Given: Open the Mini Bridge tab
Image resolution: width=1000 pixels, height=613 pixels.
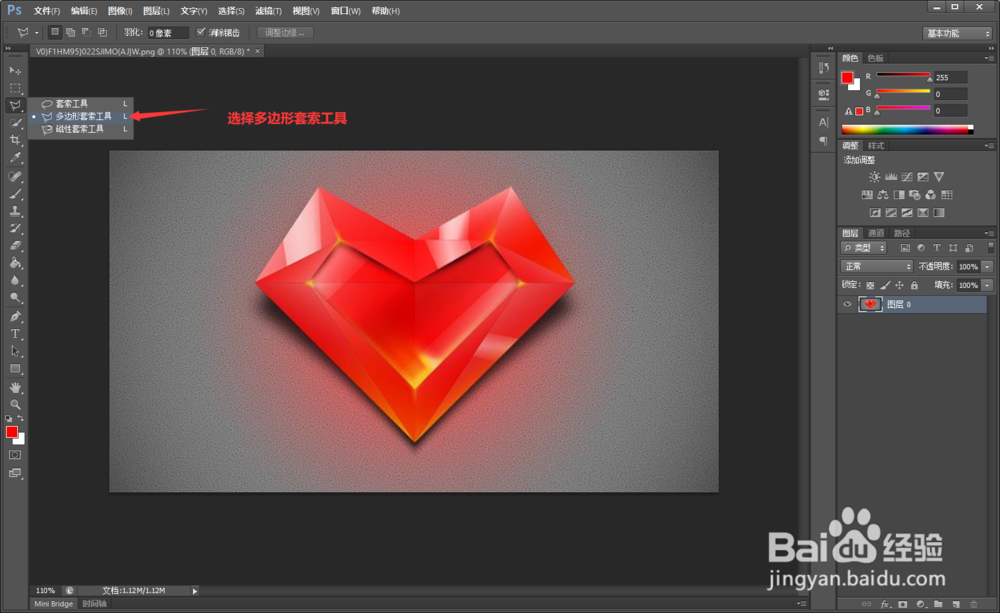Looking at the screenshot, I should [x=54, y=603].
